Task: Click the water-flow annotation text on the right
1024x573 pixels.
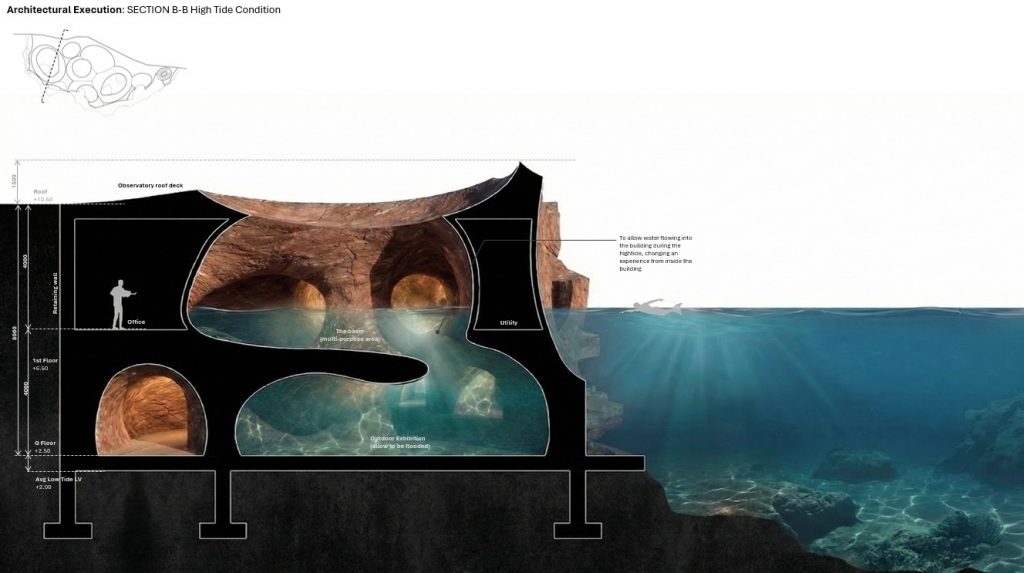Action: tap(656, 253)
